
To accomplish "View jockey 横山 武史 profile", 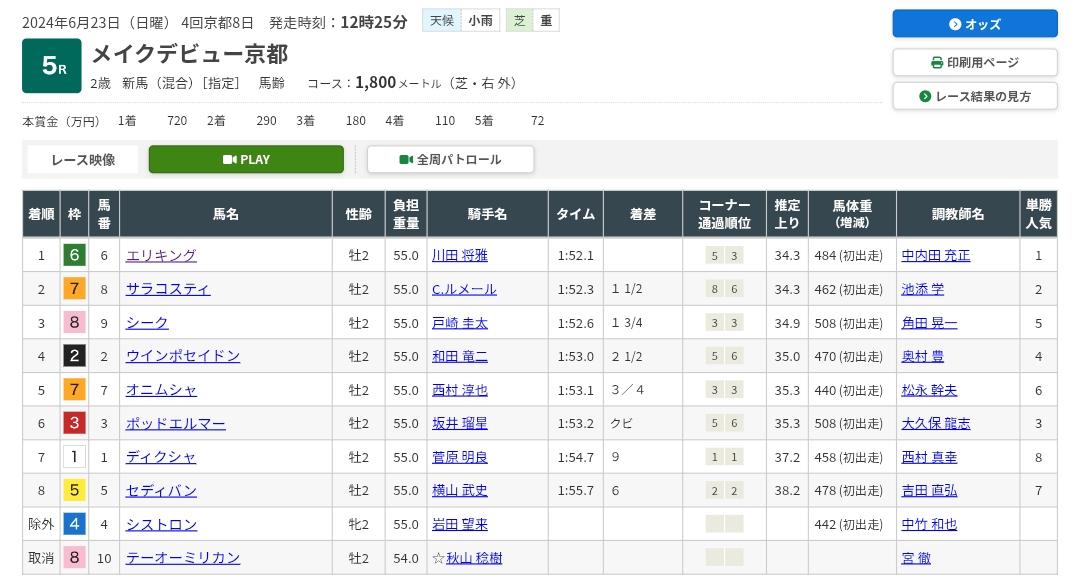I will 460,490.
